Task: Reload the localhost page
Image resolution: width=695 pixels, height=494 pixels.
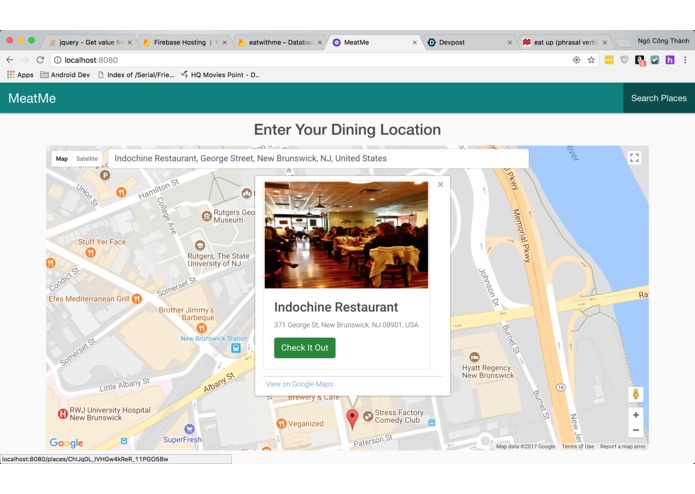Action: [40, 60]
